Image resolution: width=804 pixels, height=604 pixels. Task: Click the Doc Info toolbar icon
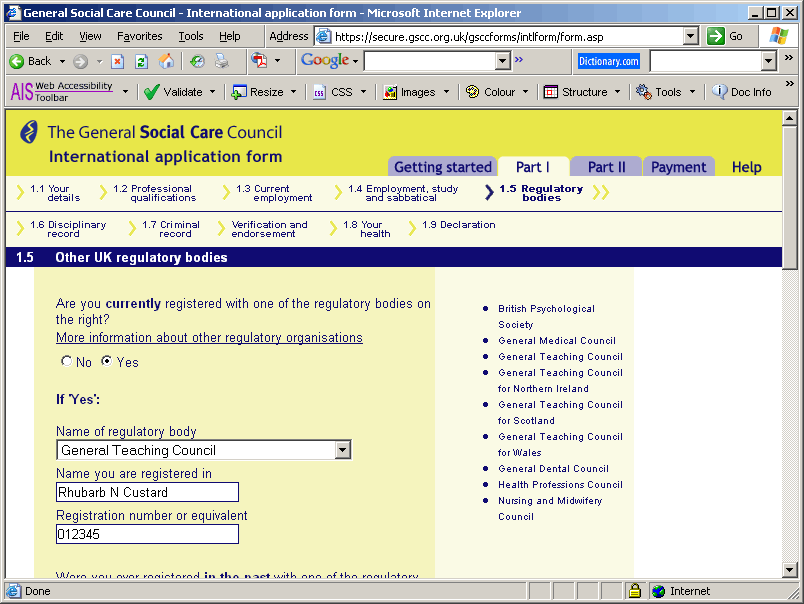[x=719, y=92]
